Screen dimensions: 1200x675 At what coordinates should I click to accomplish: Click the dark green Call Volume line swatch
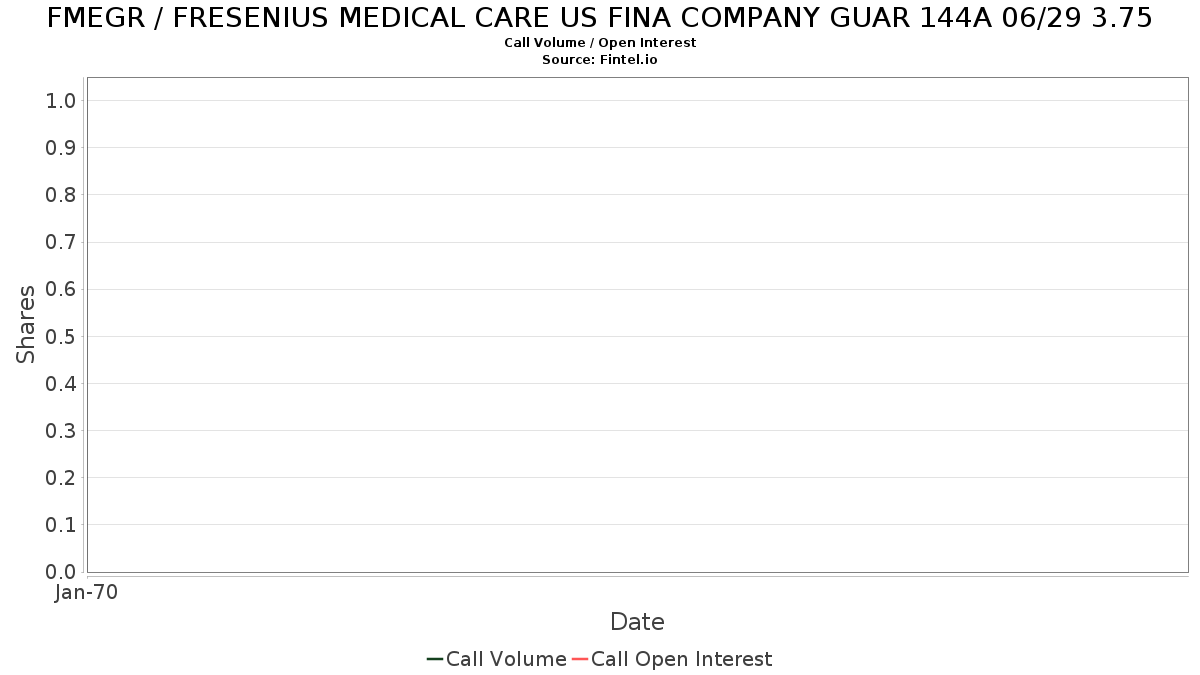pos(435,659)
